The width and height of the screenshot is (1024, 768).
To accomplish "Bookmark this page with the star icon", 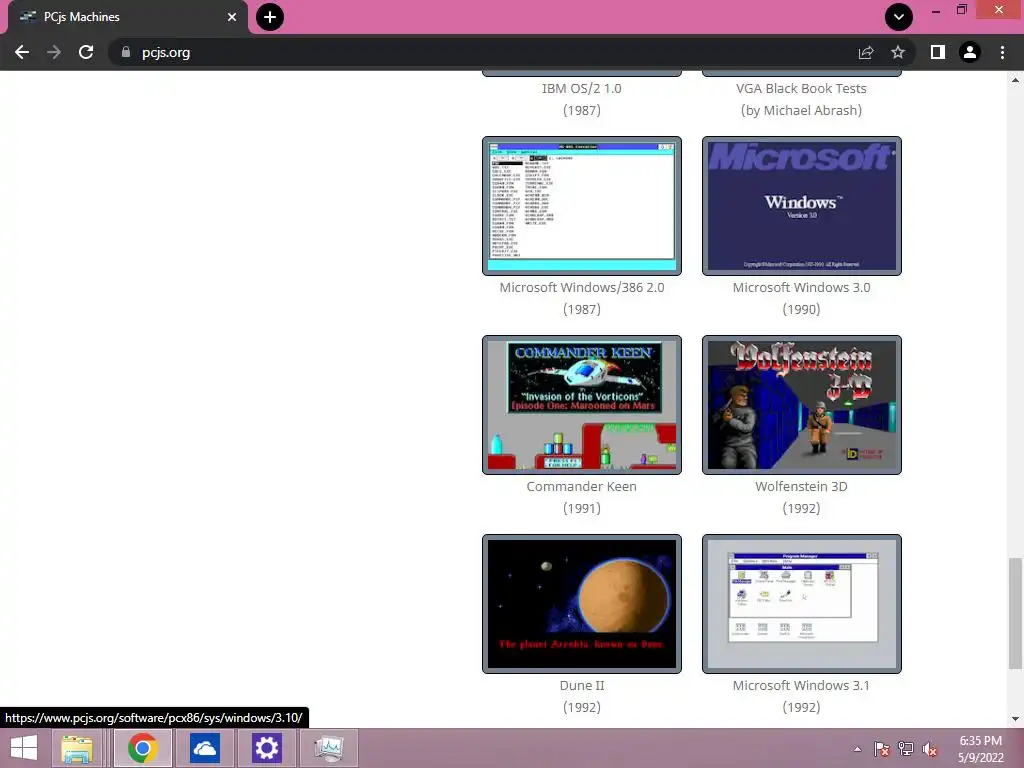I will (x=898, y=52).
